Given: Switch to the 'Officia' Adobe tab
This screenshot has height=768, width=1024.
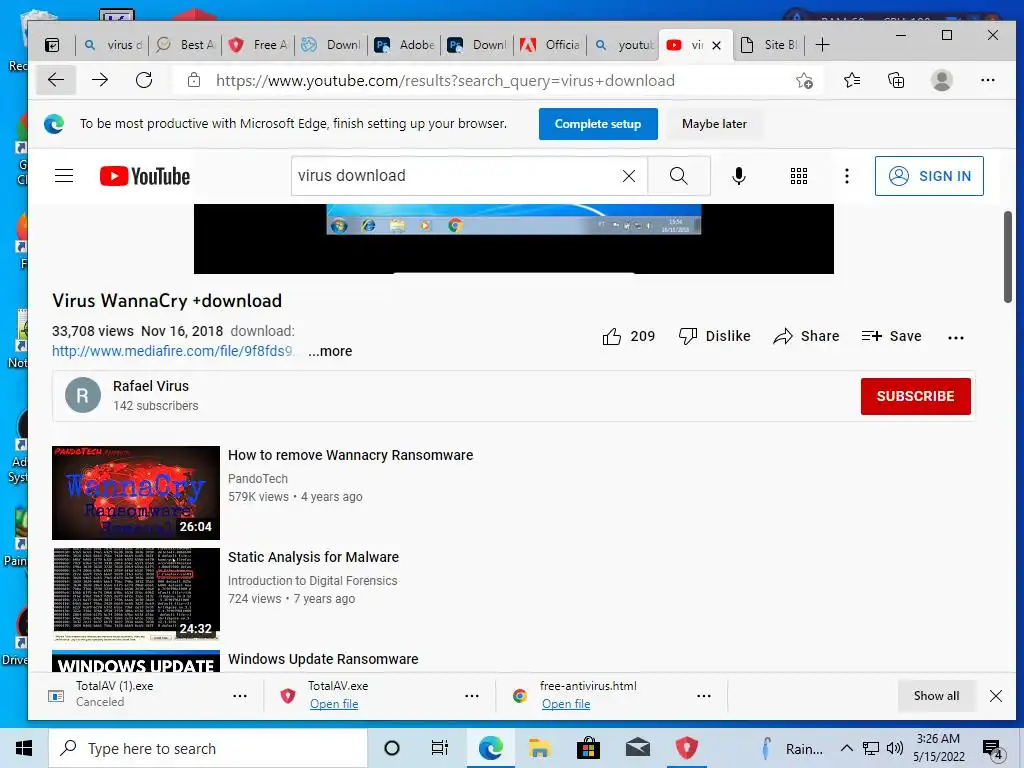Looking at the screenshot, I should (x=552, y=45).
